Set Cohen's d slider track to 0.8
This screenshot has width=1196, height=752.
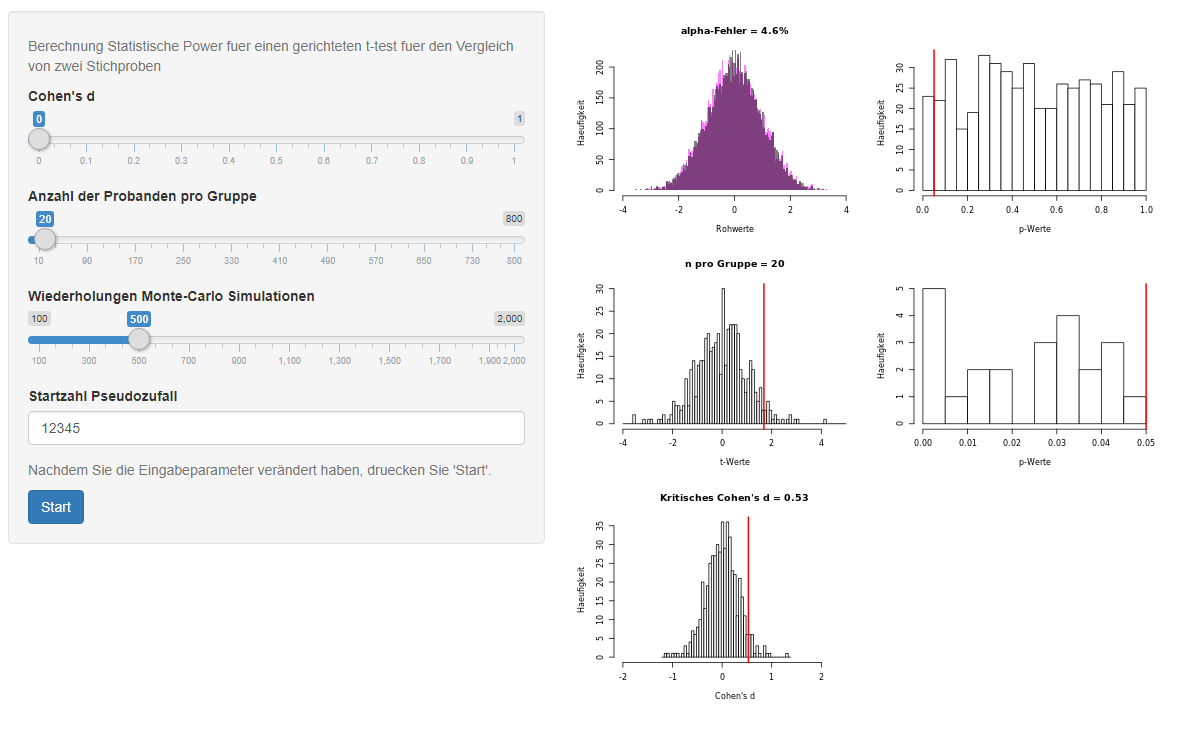click(419, 139)
